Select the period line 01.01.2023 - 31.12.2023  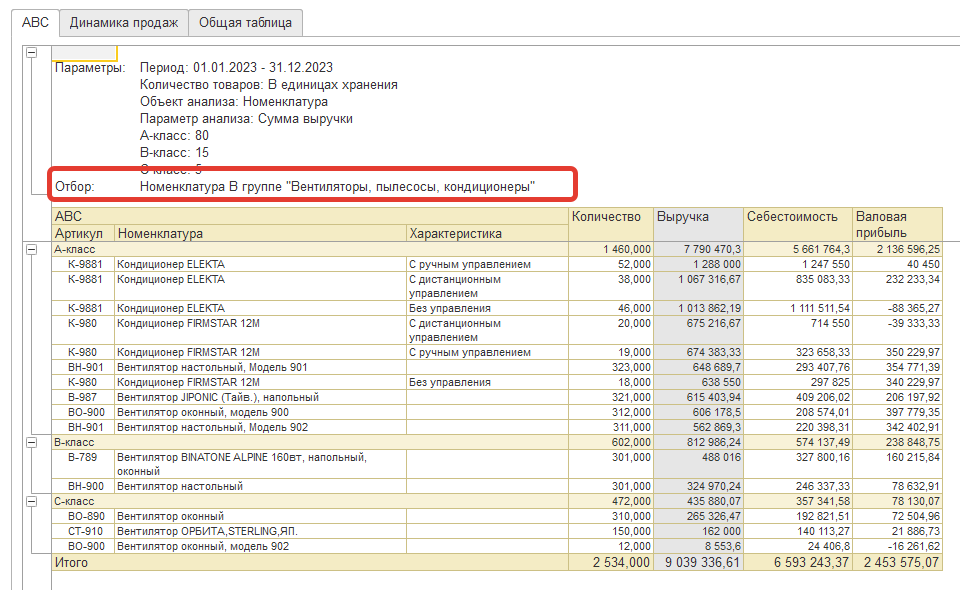pyautogui.click(x=236, y=67)
